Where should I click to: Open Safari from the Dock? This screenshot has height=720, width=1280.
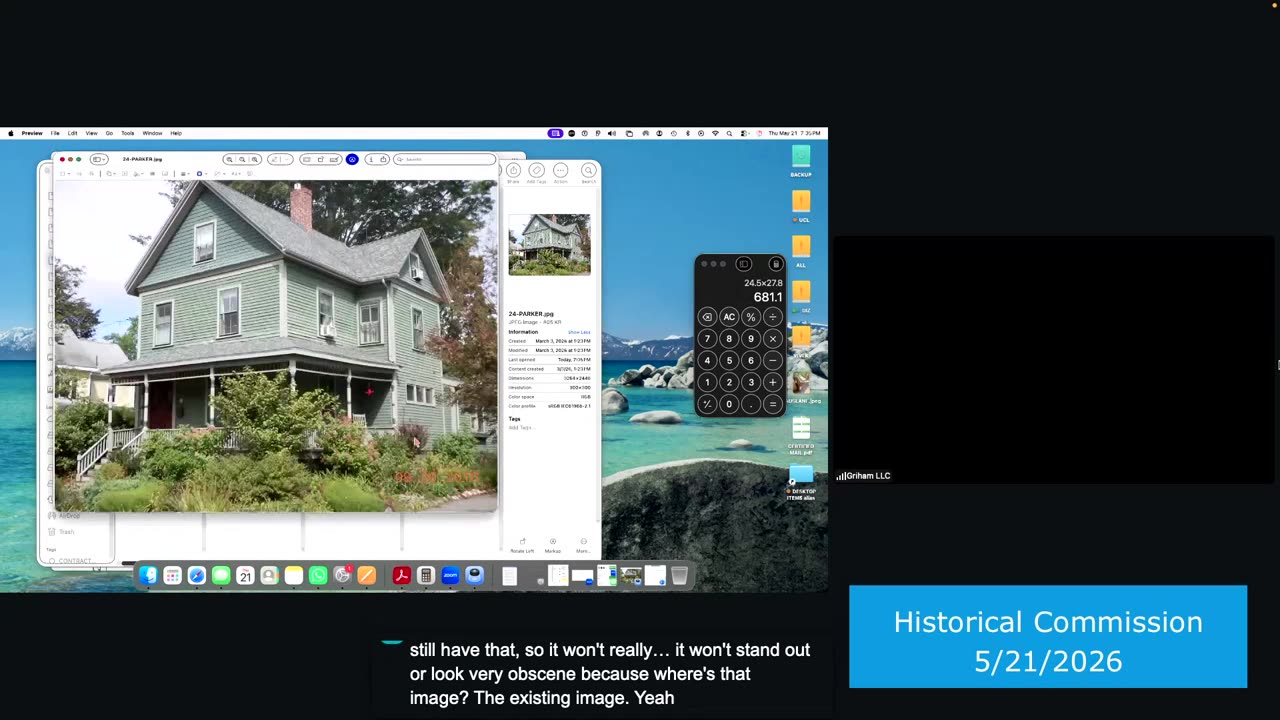click(x=197, y=575)
